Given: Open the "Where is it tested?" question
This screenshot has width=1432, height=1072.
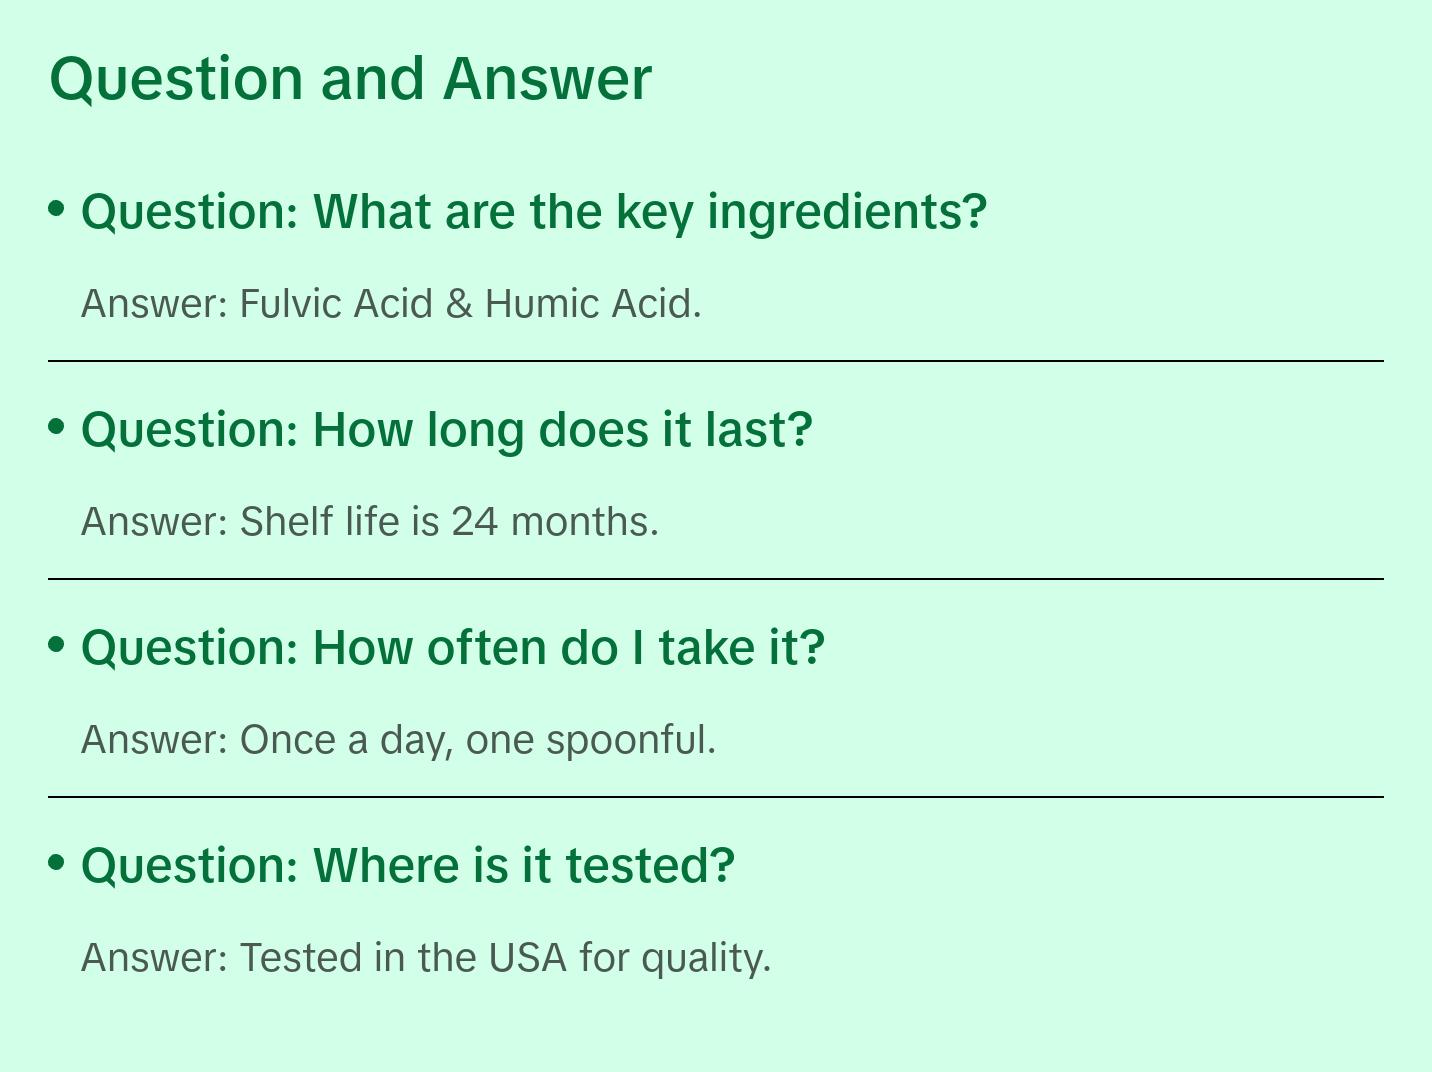Looking at the screenshot, I should pos(408,866).
